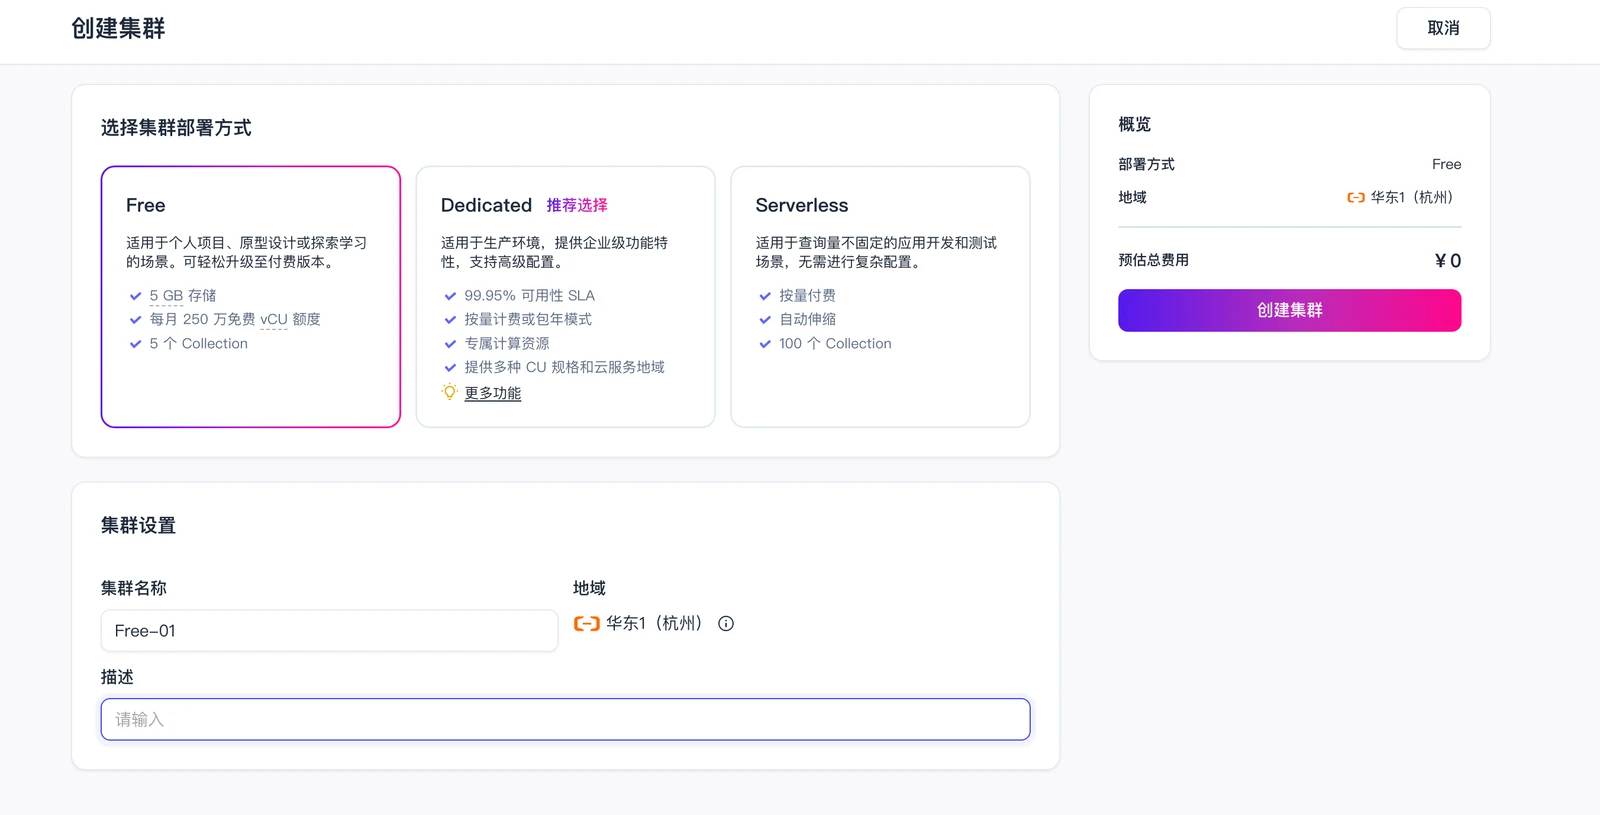The height and width of the screenshot is (815, 1600).
Task: Click the 部署方式 Free value in overview
Action: point(1446,164)
